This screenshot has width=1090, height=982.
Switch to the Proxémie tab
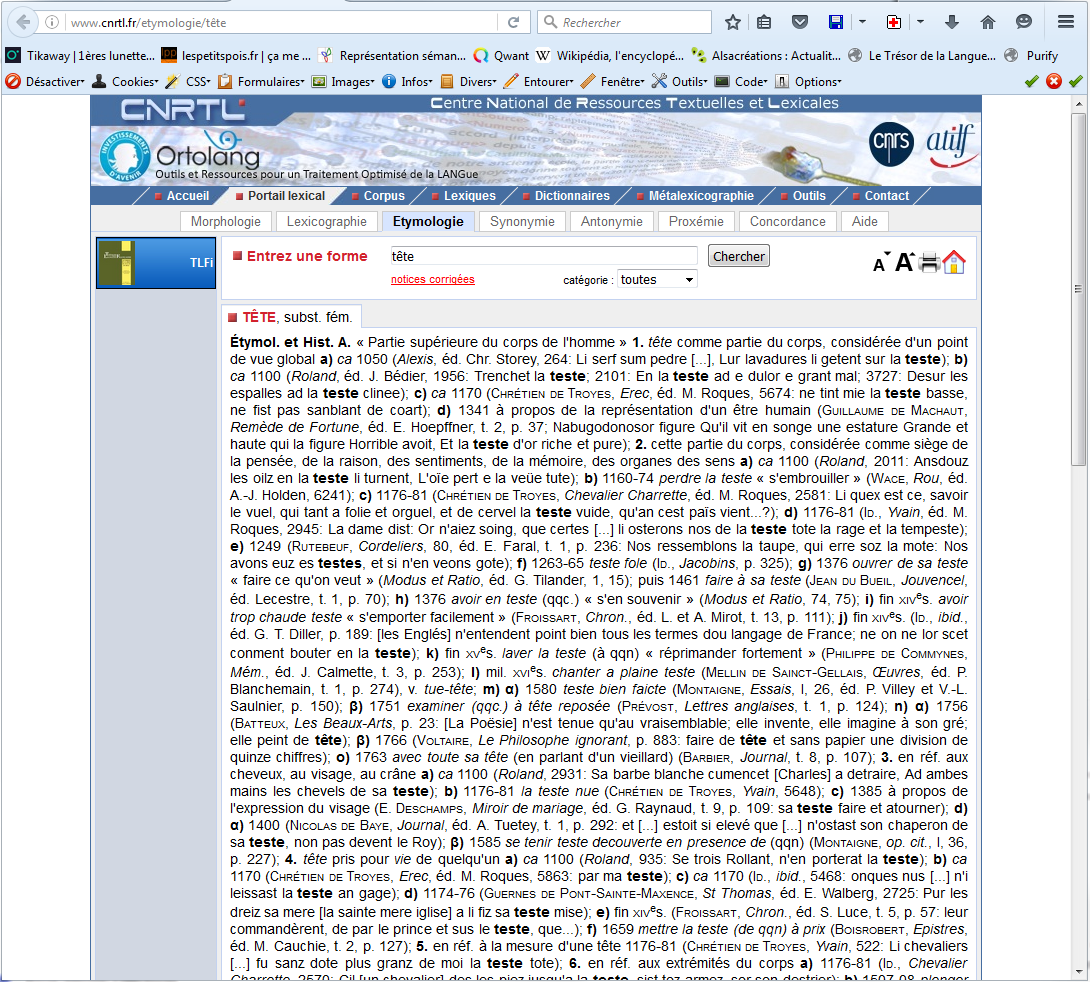pyautogui.click(x=696, y=222)
